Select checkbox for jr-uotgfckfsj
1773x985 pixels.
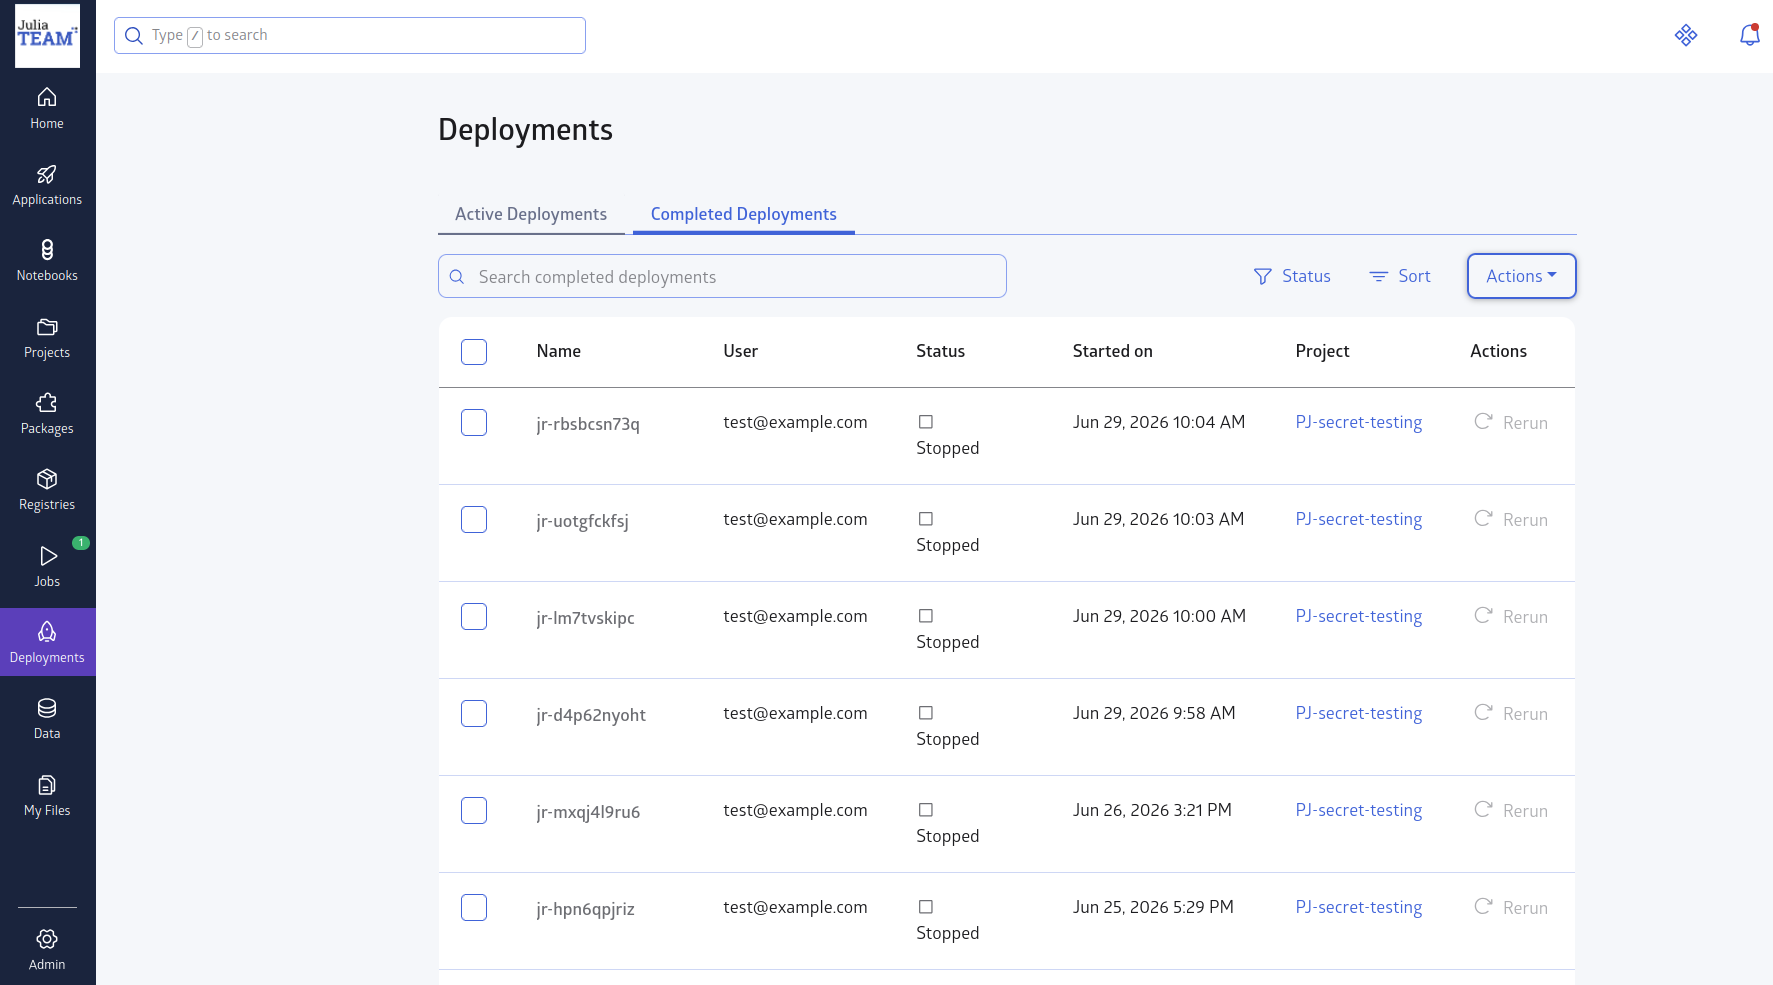(x=474, y=519)
